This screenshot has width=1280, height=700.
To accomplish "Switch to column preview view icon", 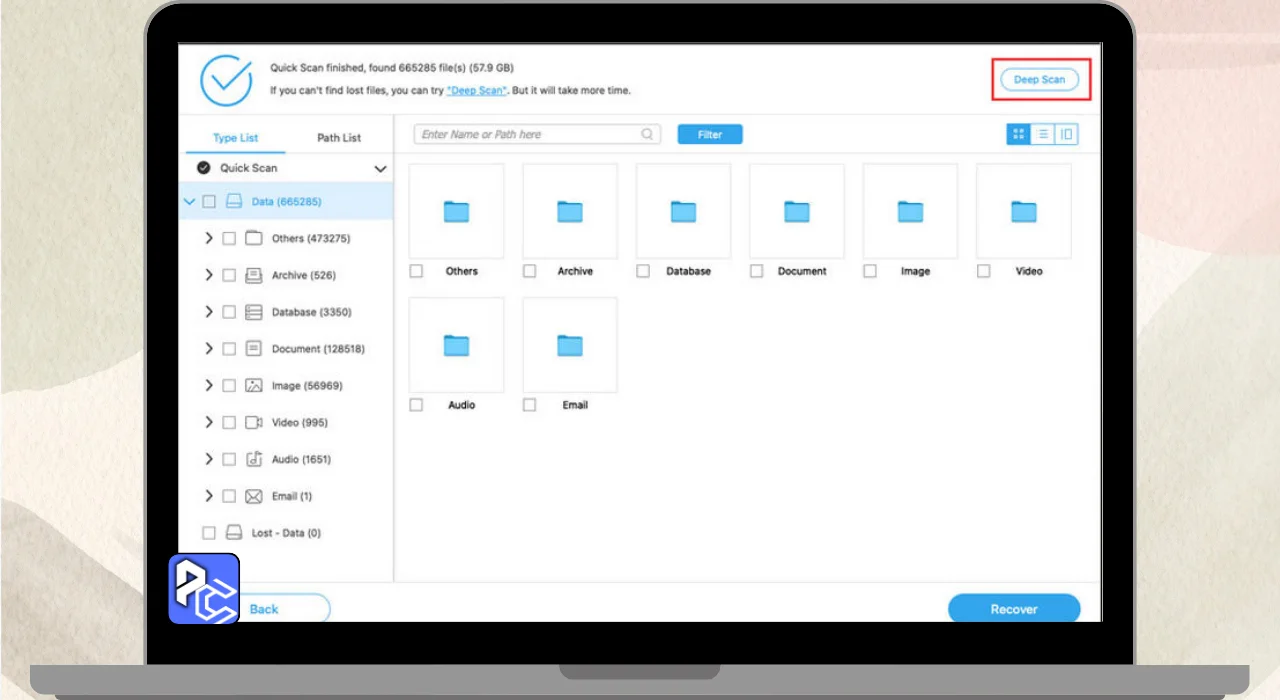I will point(1067,135).
